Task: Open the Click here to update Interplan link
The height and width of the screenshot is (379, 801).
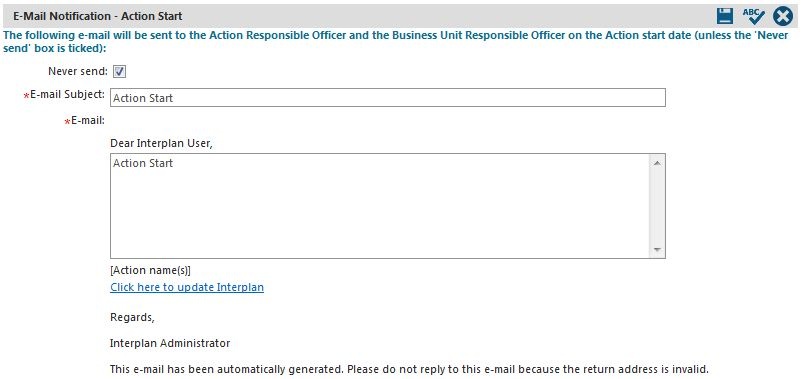Action: [187, 287]
